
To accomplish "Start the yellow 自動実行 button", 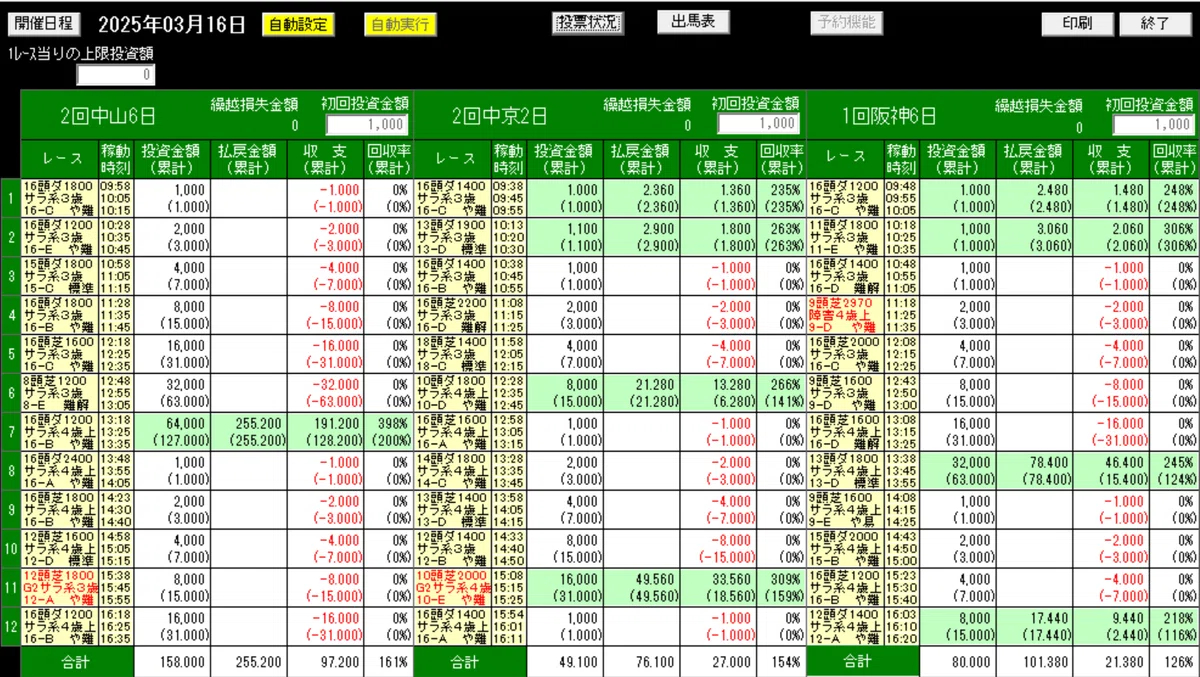I will pyautogui.click(x=400, y=24).
